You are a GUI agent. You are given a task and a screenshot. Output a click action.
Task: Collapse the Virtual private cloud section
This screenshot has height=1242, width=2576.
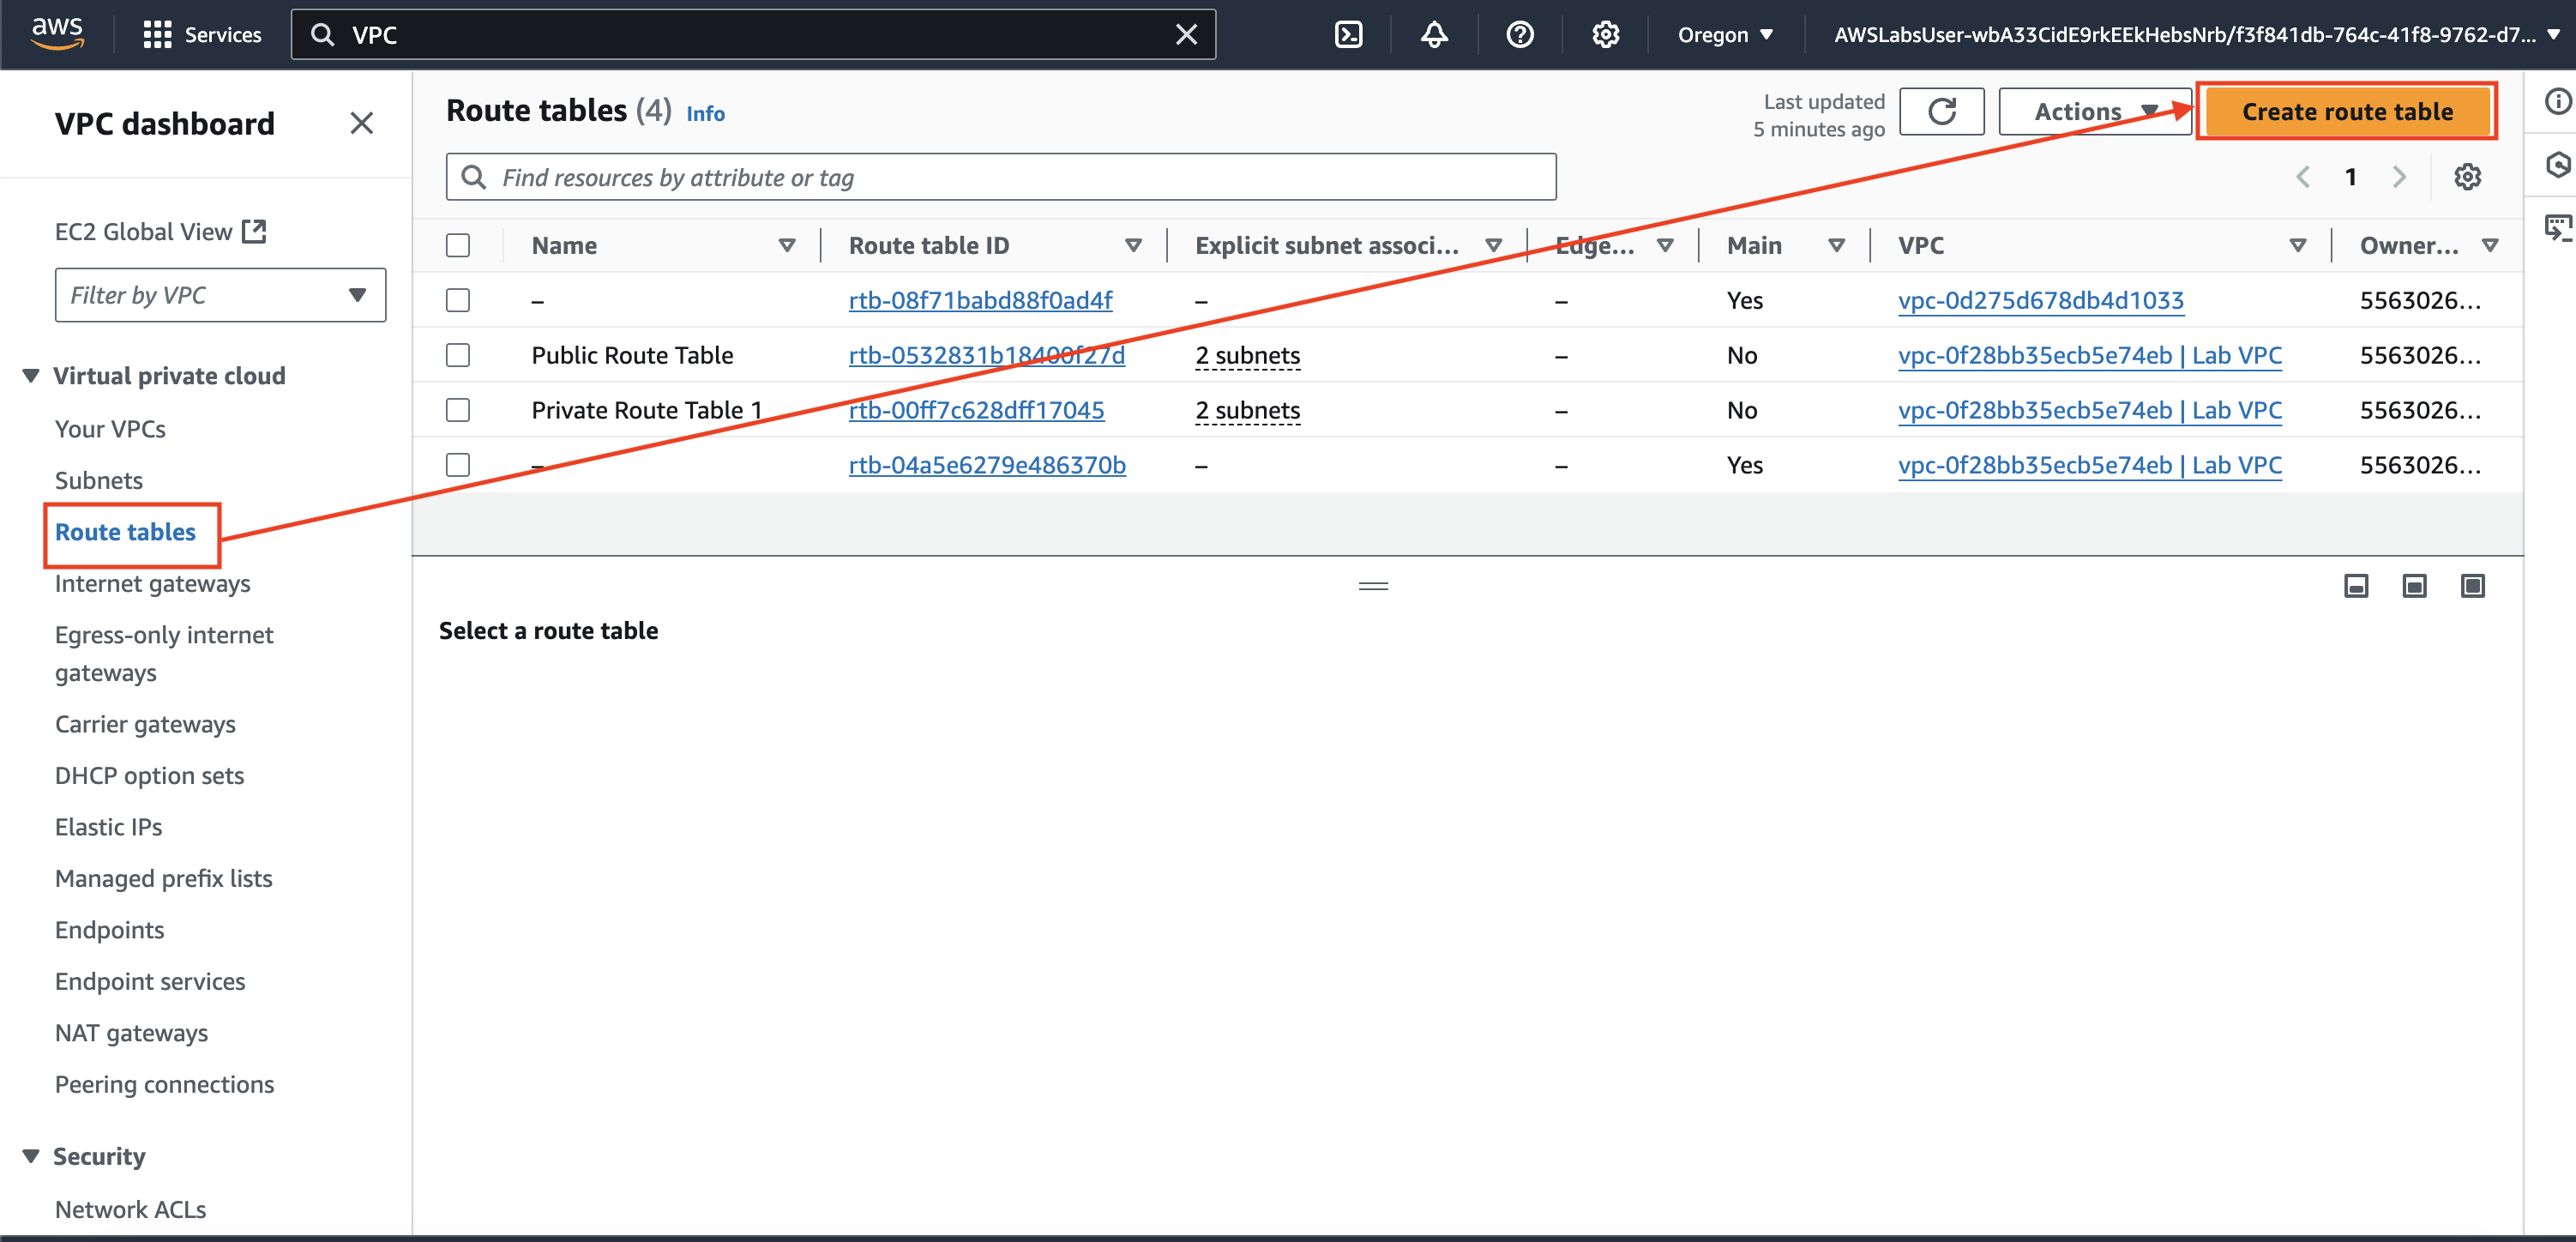pyautogui.click(x=31, y=375)
